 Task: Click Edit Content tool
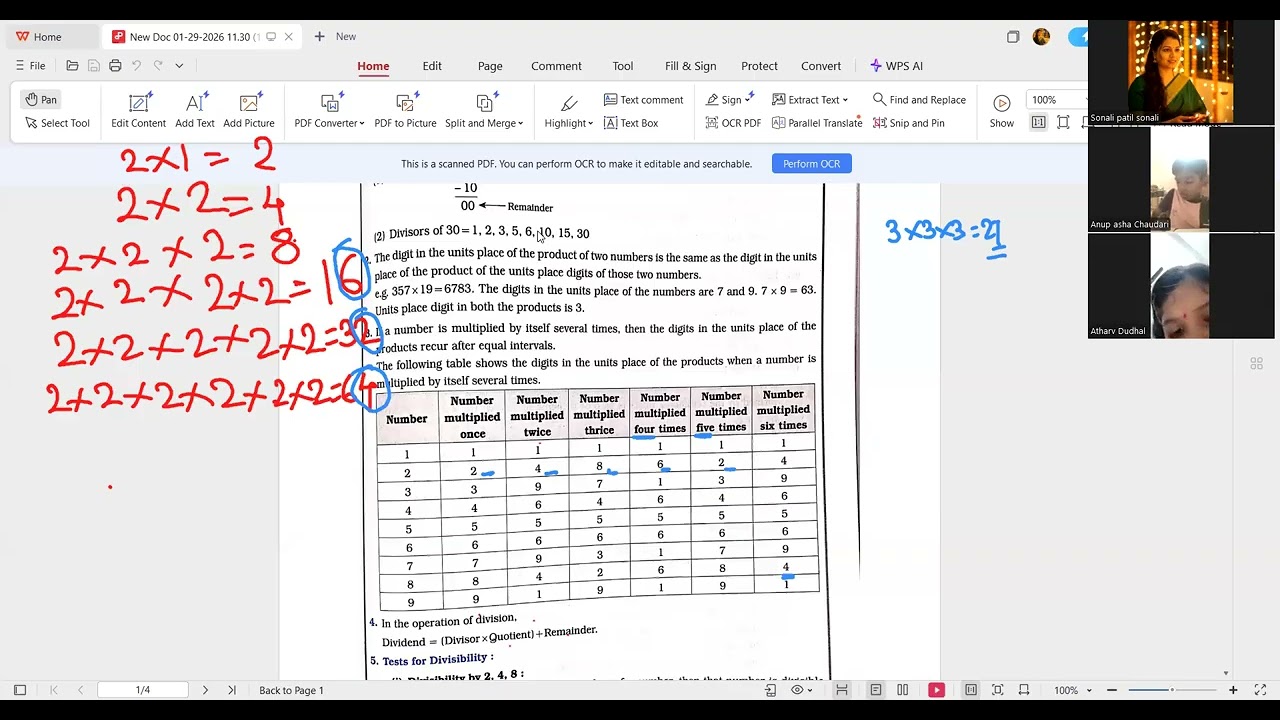(138, 111)
